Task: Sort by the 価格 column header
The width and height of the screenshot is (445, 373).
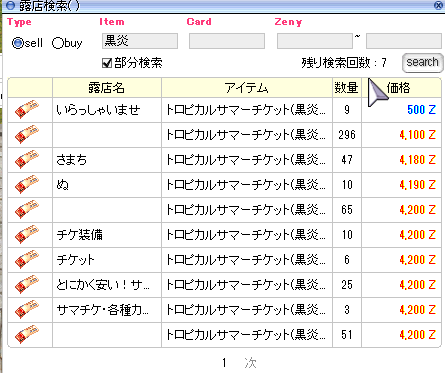Action: 401,88
